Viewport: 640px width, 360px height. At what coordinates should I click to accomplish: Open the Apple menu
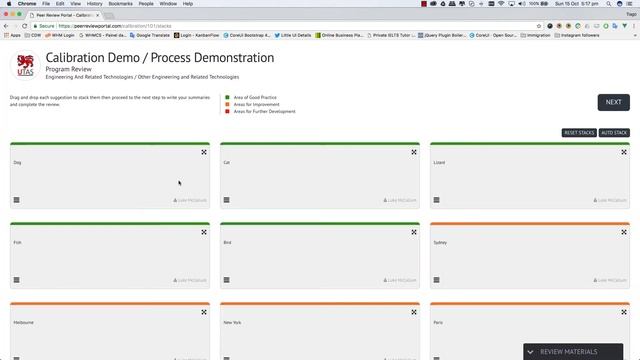click(x=9, y=4)
